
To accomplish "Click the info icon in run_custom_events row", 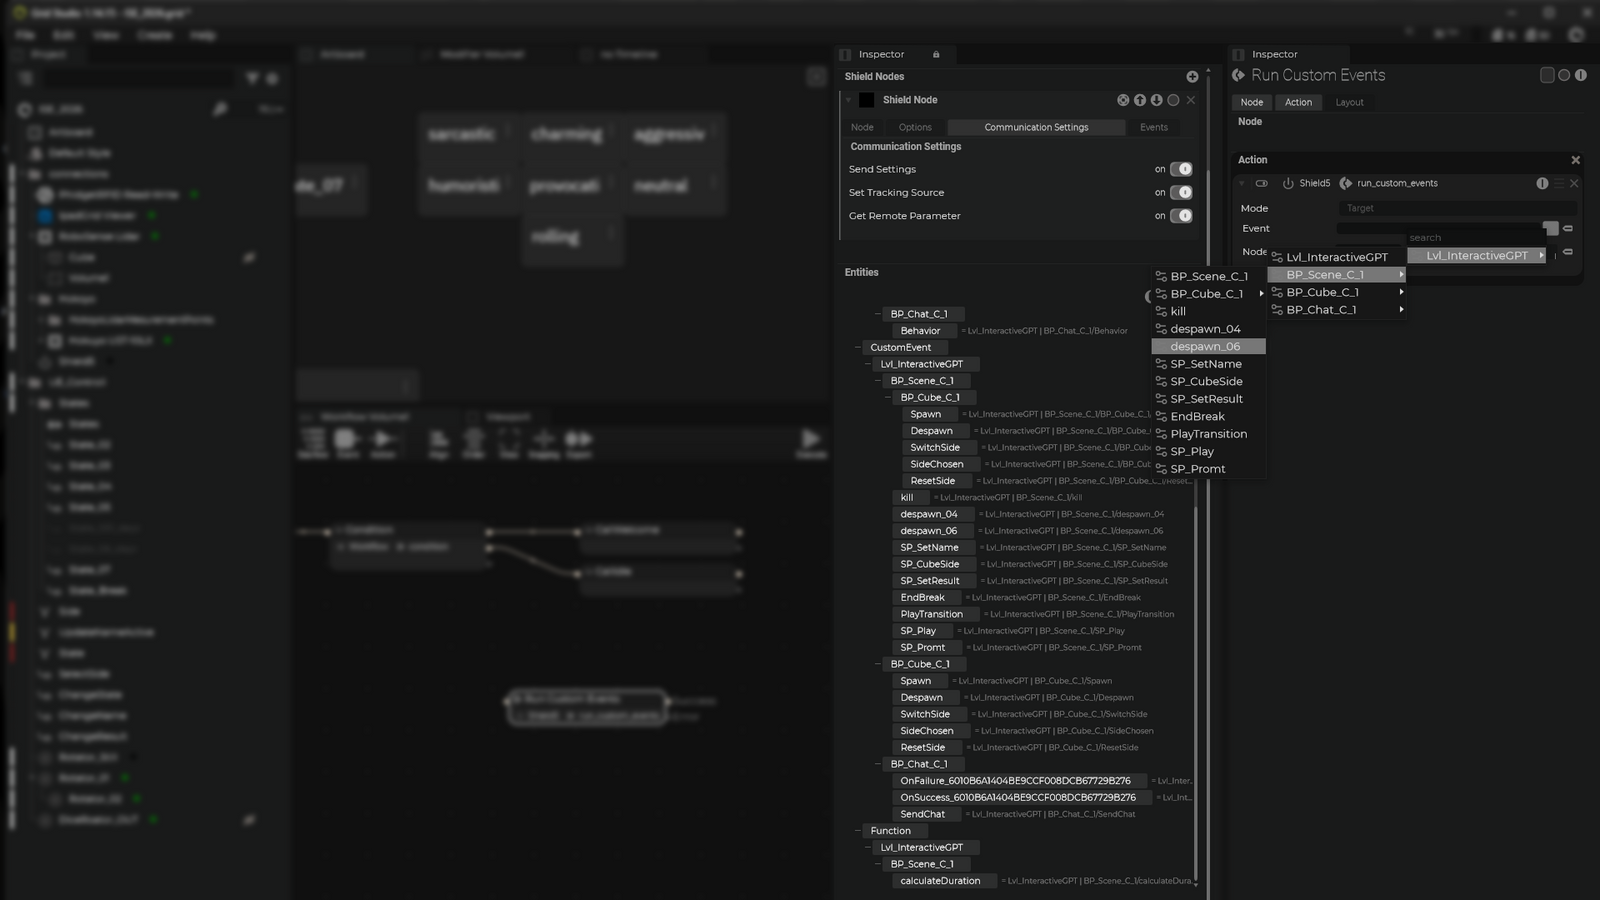I will [1542, 184].
